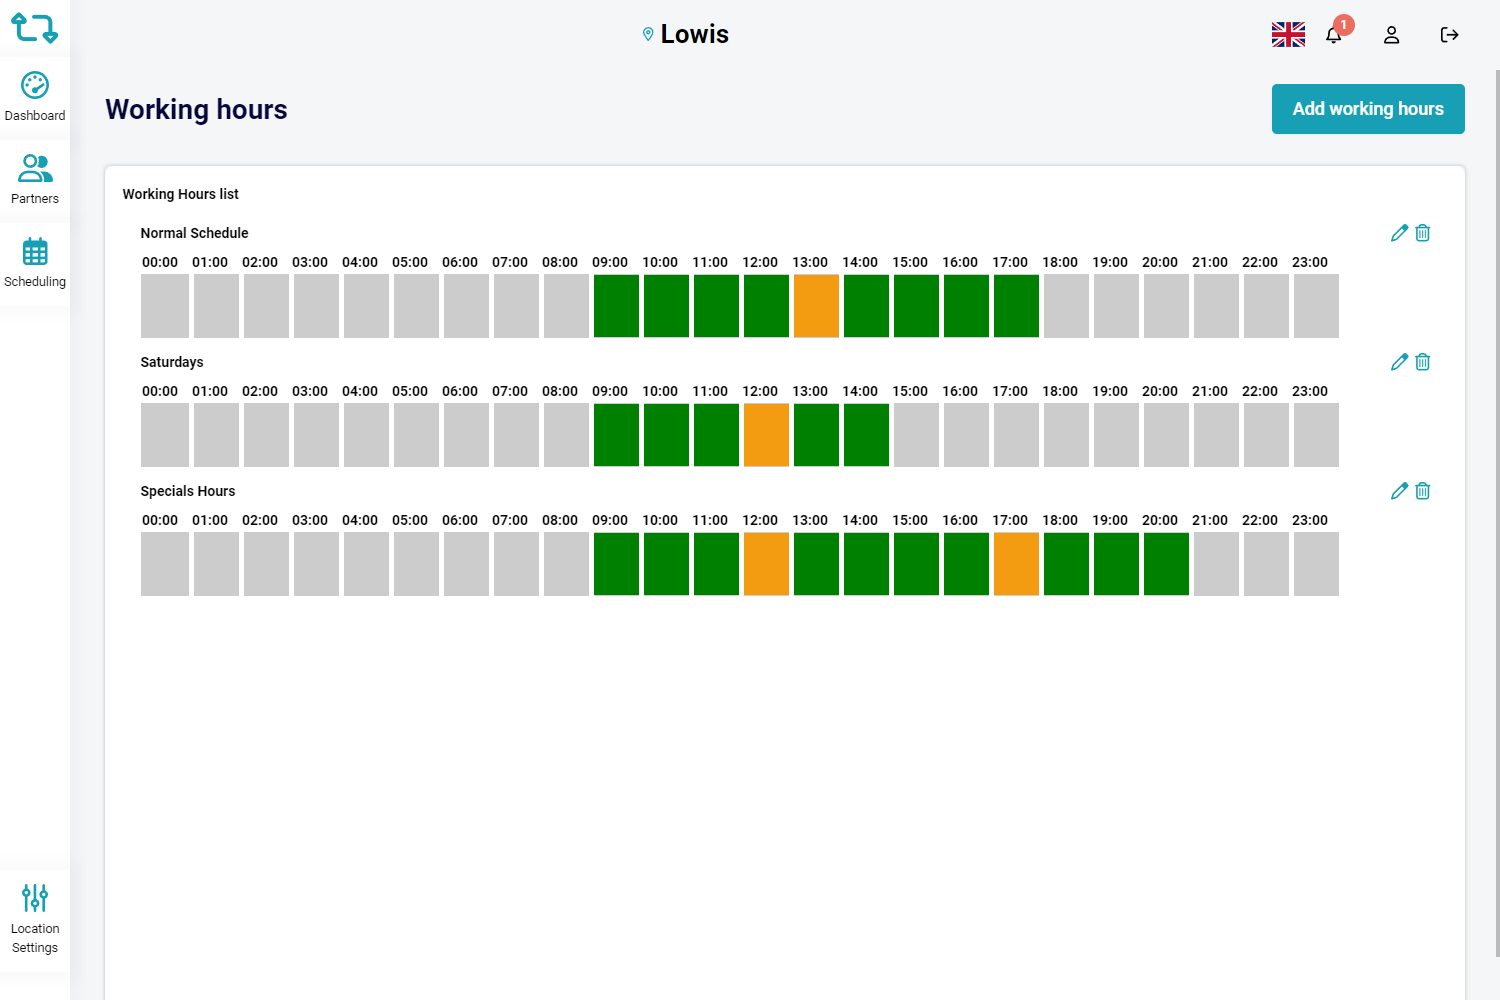
Task: Delete the Normal Schedule entry
Action: [1423, 233]
